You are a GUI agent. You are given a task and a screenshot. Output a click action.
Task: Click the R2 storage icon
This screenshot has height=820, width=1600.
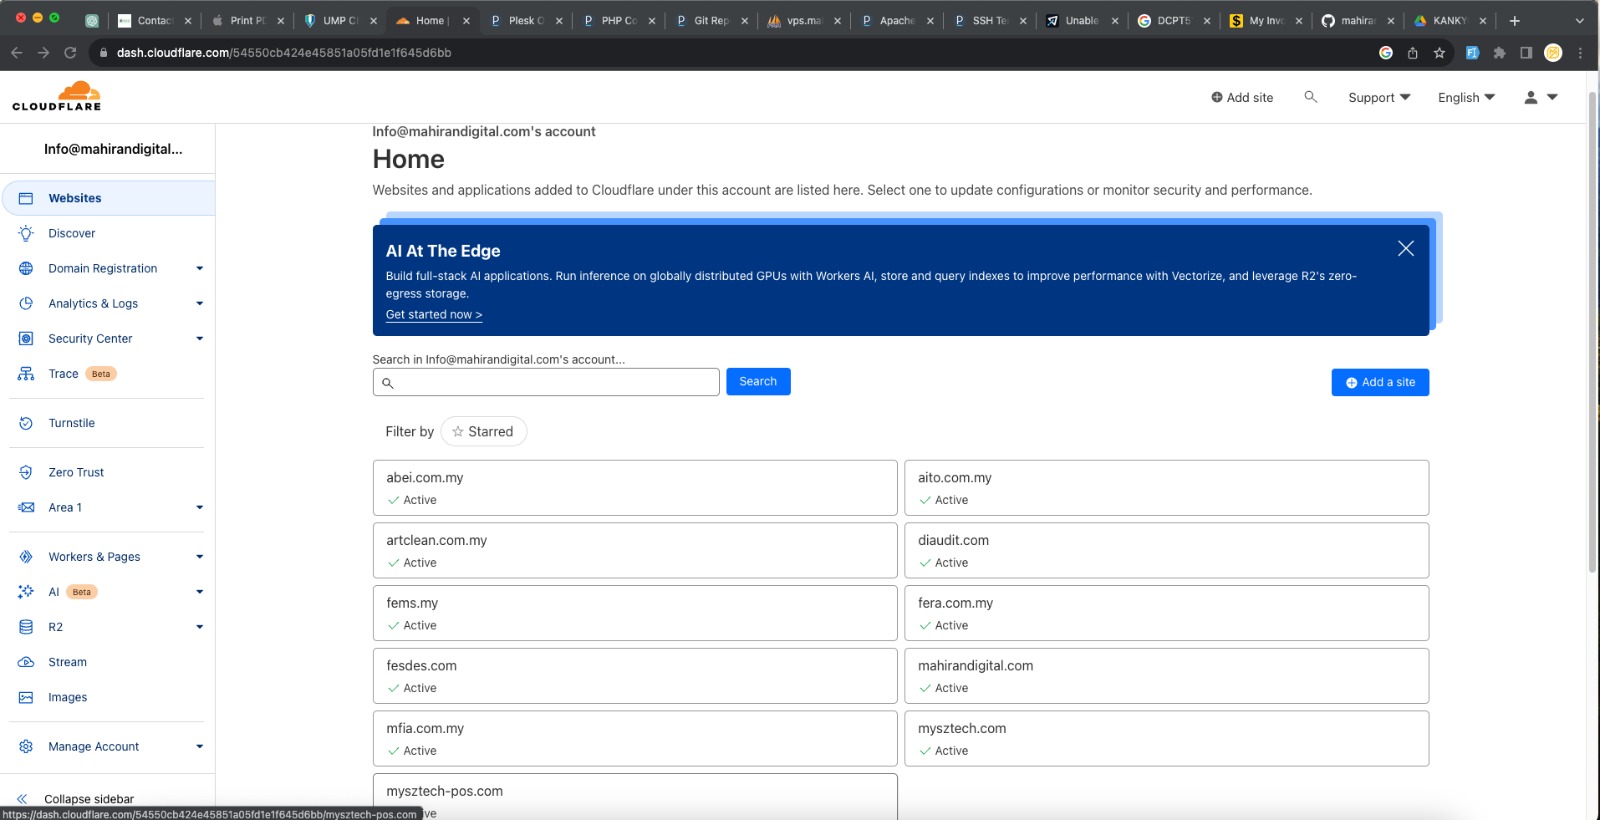click(26, 627)
